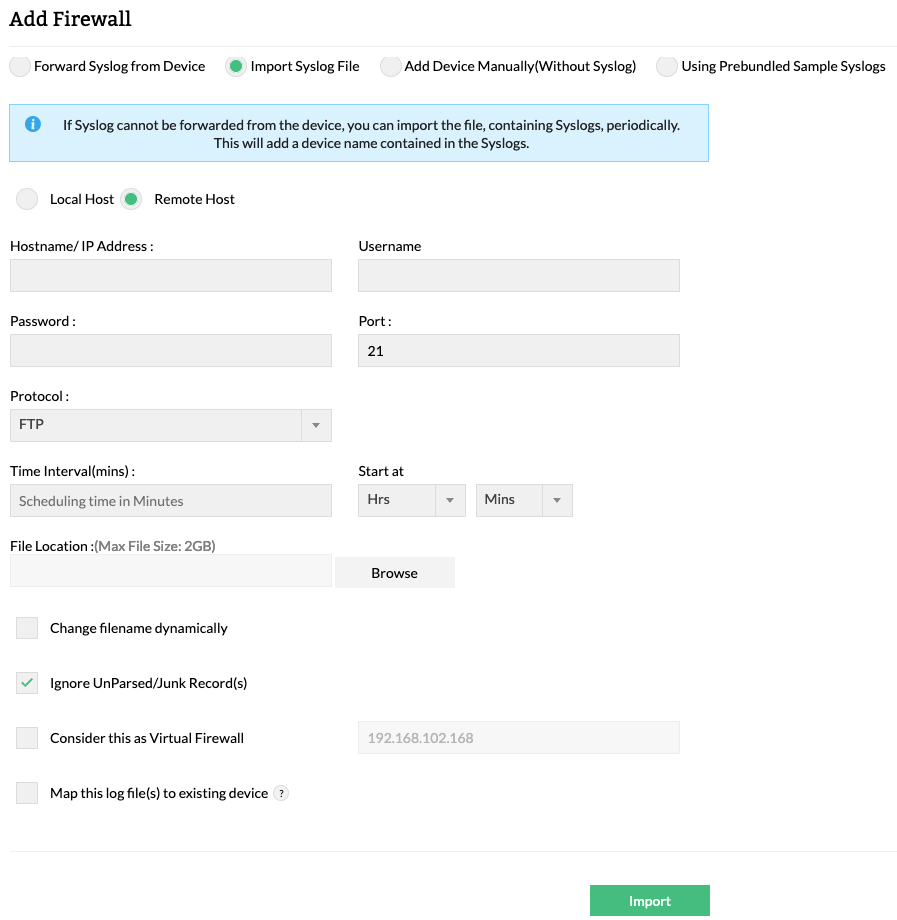897x920 pixels.
Task: Click the Browse button
Action: click(x=394, y=573)
